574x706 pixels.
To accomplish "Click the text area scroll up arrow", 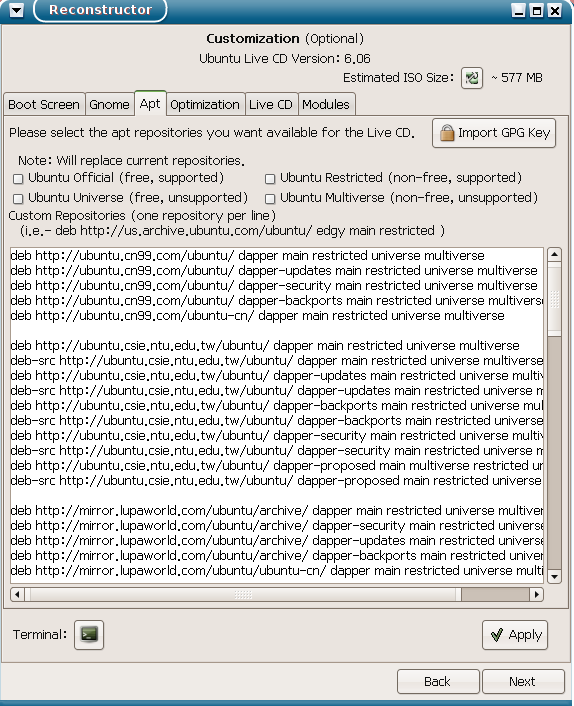I will [x=554, y=255].
